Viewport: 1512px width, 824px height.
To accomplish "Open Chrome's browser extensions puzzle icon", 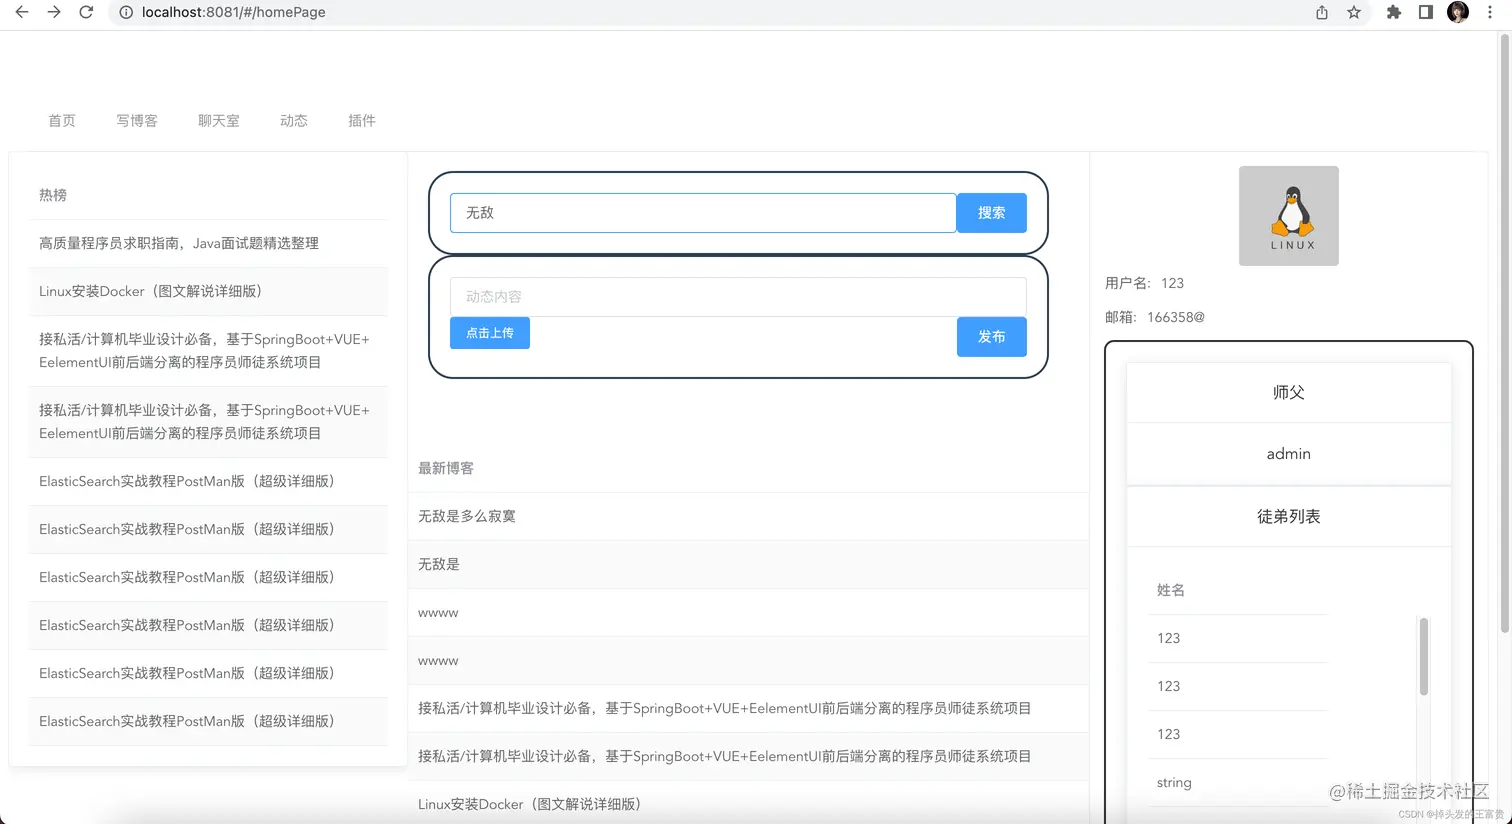I will [x=1394, y=12].
